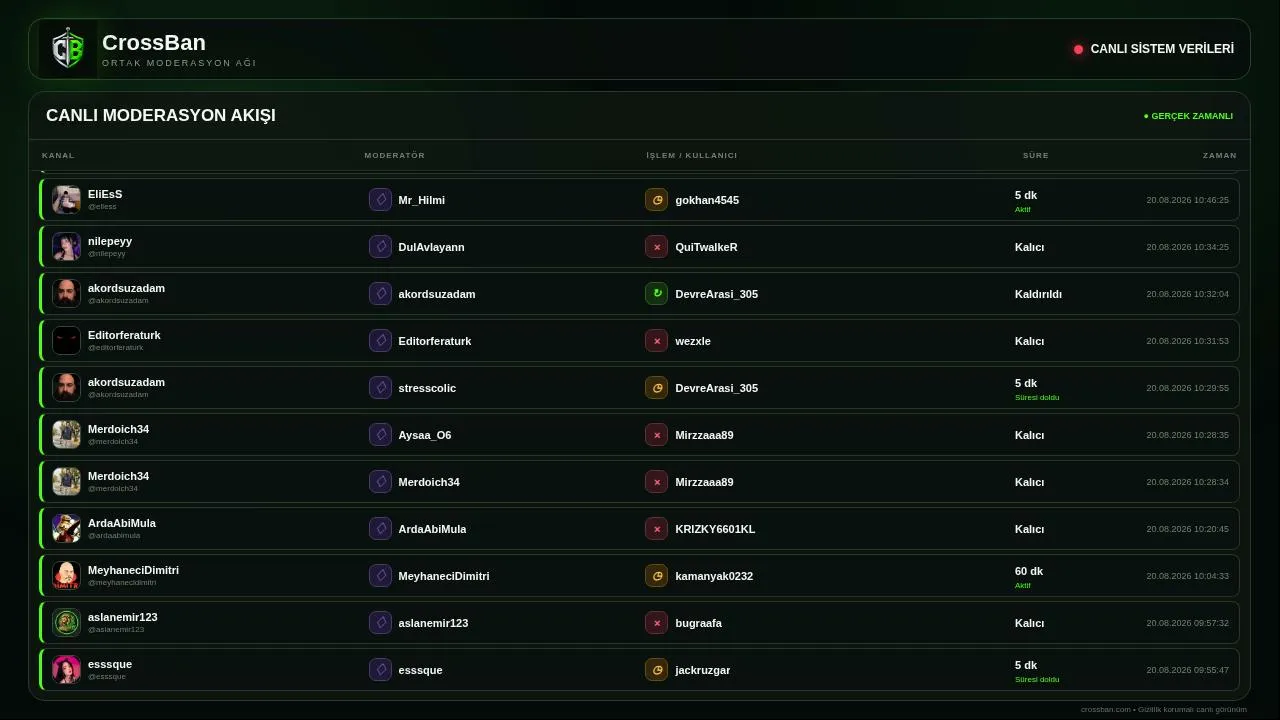The image size is (1280, 720).
Task: Click the Editorferaturk channel name
Action: [124, 335]
